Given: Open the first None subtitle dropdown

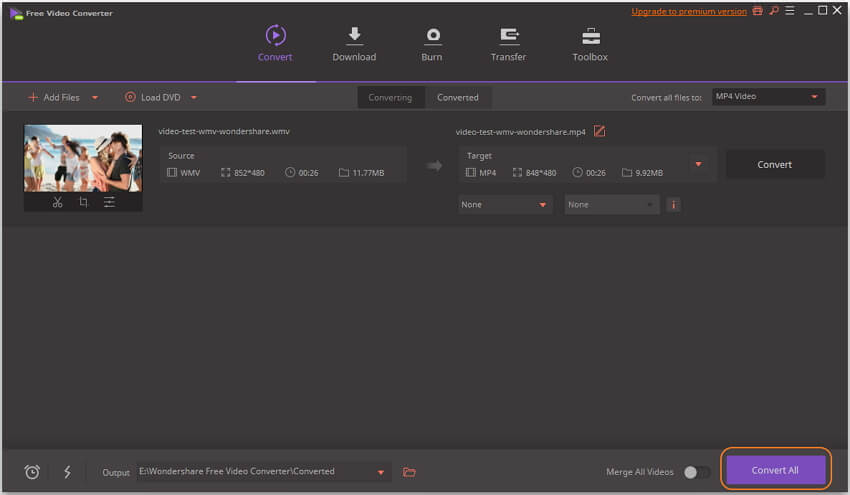Looking at the screenshot, I should (x=505, y=204).
